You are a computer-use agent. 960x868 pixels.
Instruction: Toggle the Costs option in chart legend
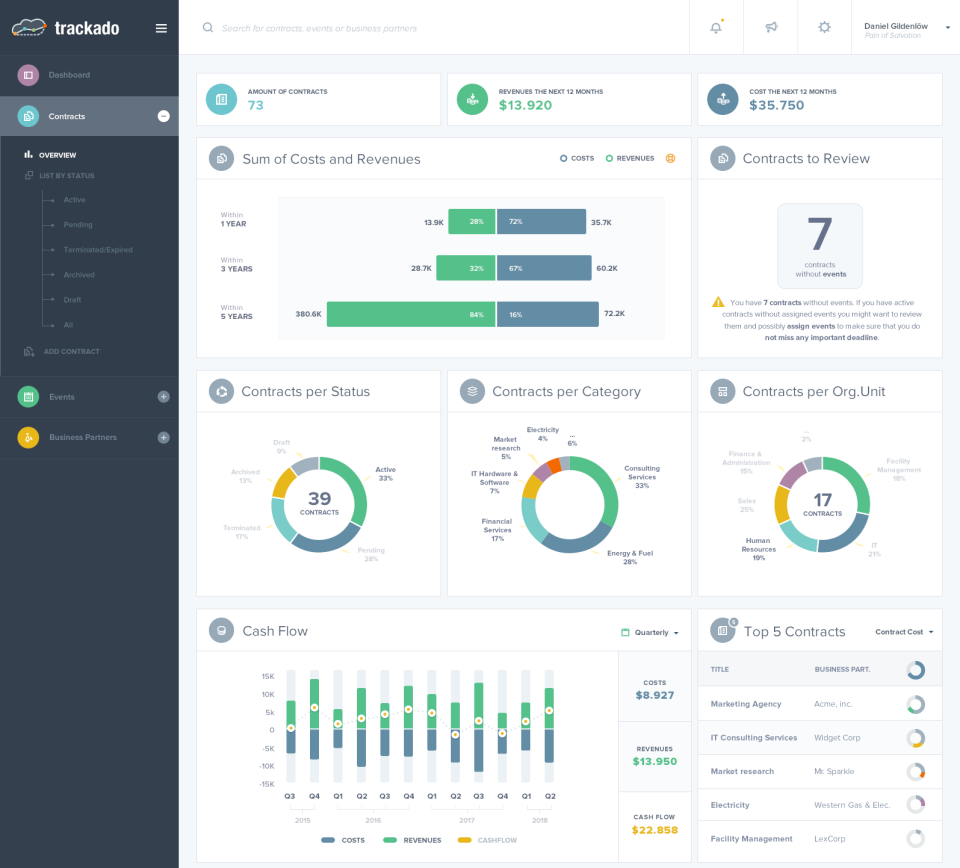pos(576,158)
